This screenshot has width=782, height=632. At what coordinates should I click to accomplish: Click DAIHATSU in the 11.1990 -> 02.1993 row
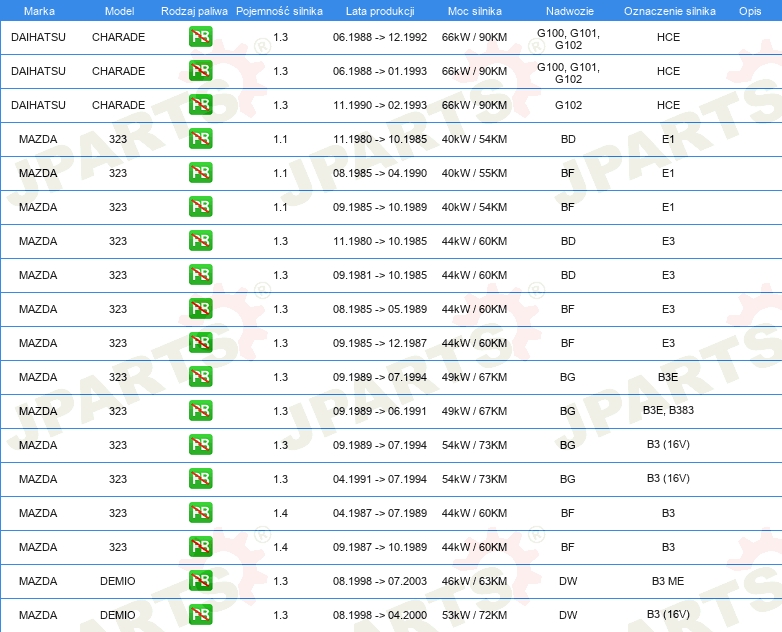[38, 105]
